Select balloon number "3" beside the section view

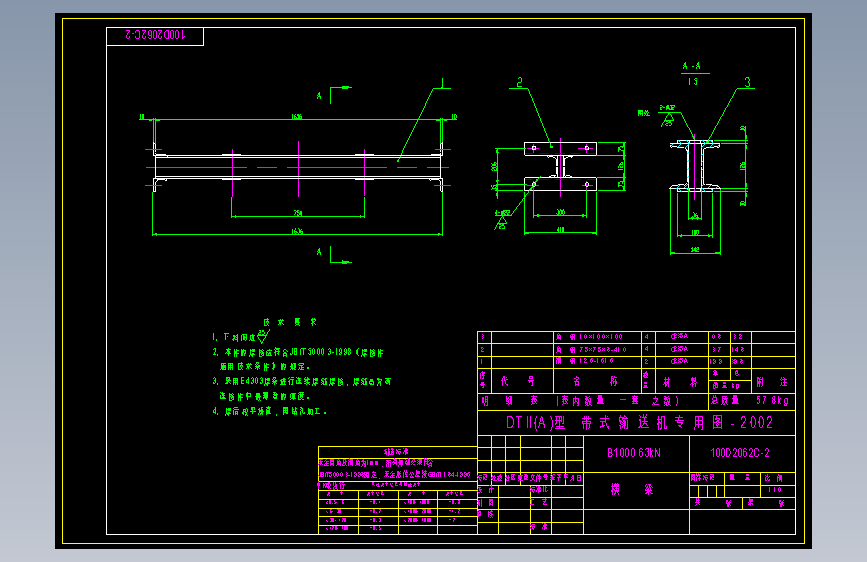click(x=748, y=82)
